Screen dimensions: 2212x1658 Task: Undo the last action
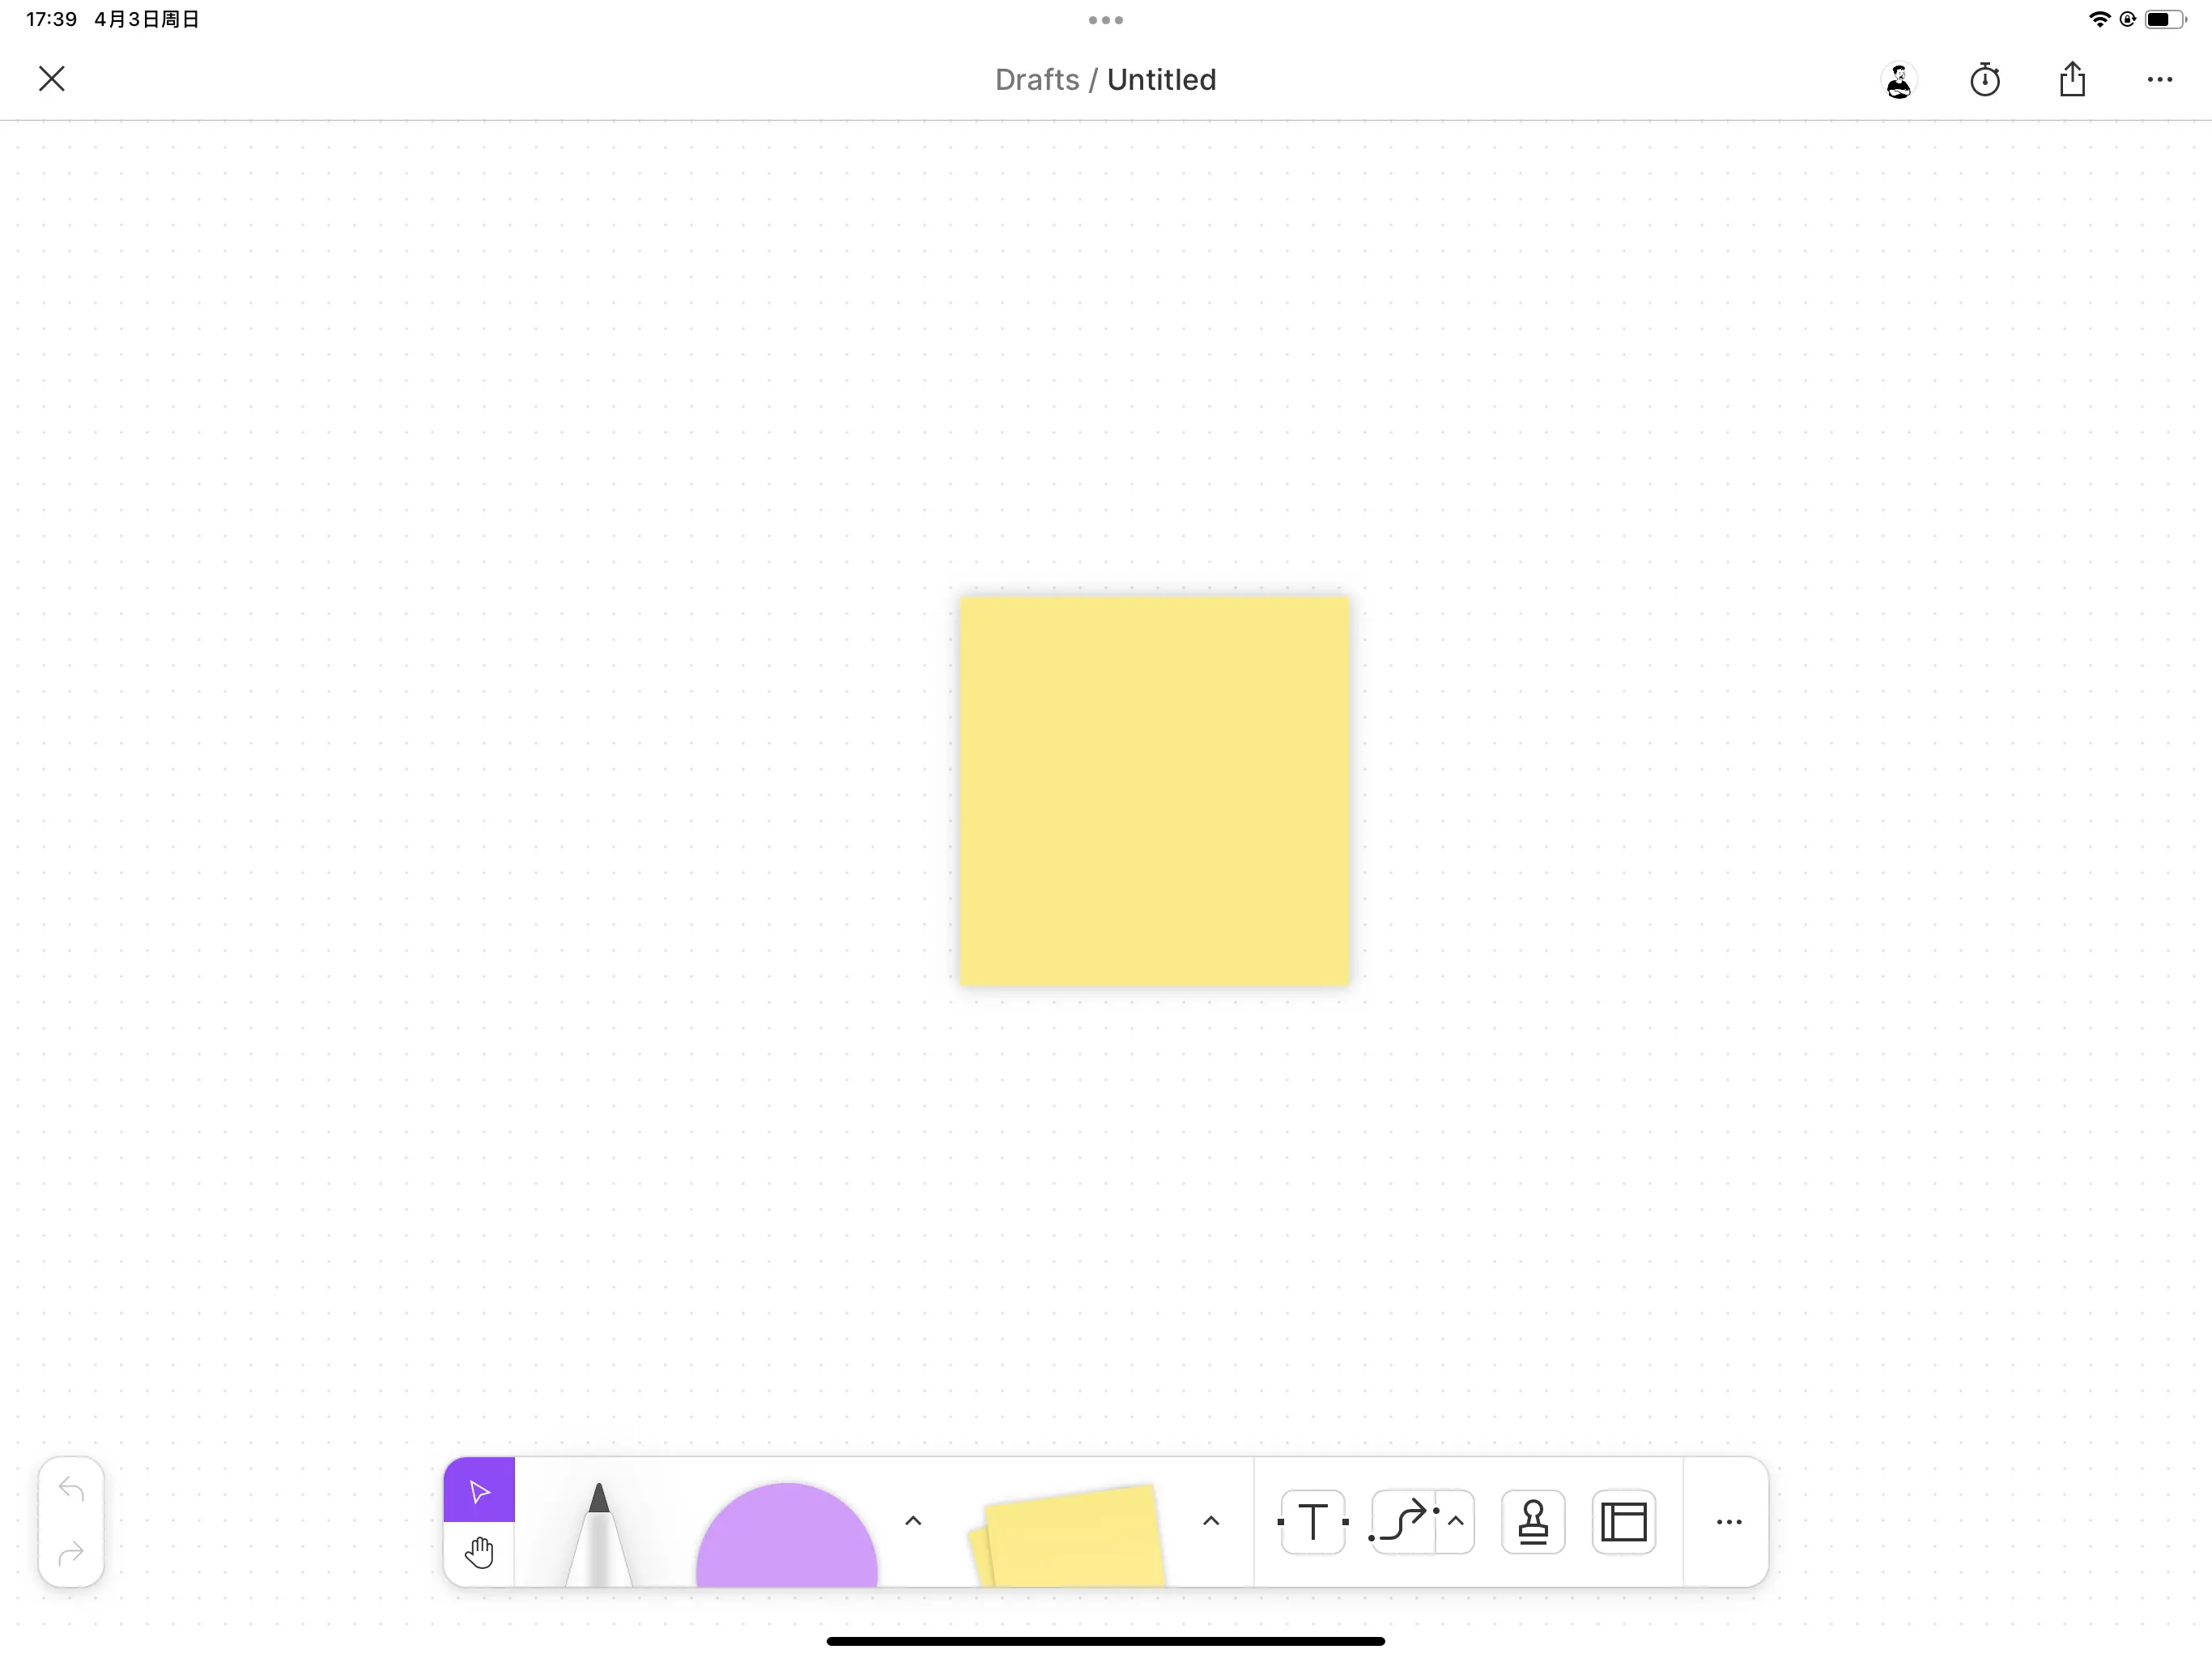pos(71,1489)
